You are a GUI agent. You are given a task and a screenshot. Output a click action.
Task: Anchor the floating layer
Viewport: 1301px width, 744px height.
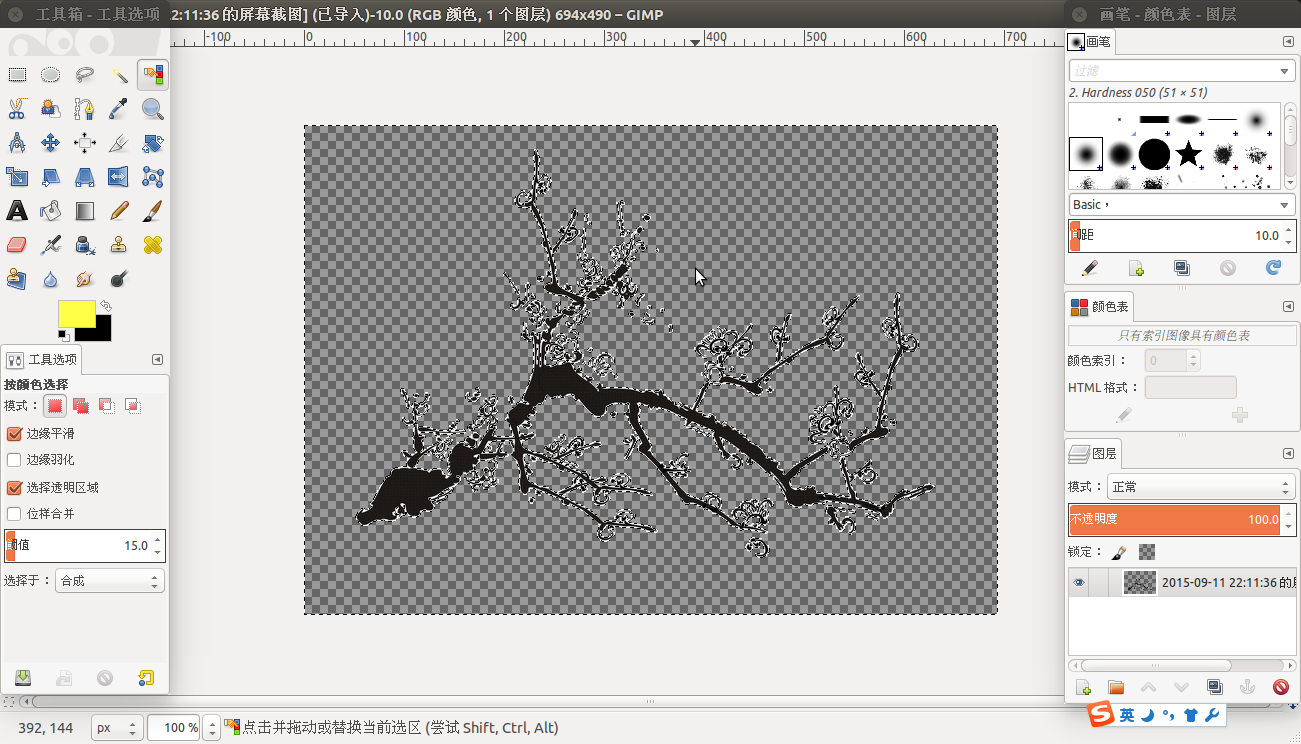(1247, 687)
